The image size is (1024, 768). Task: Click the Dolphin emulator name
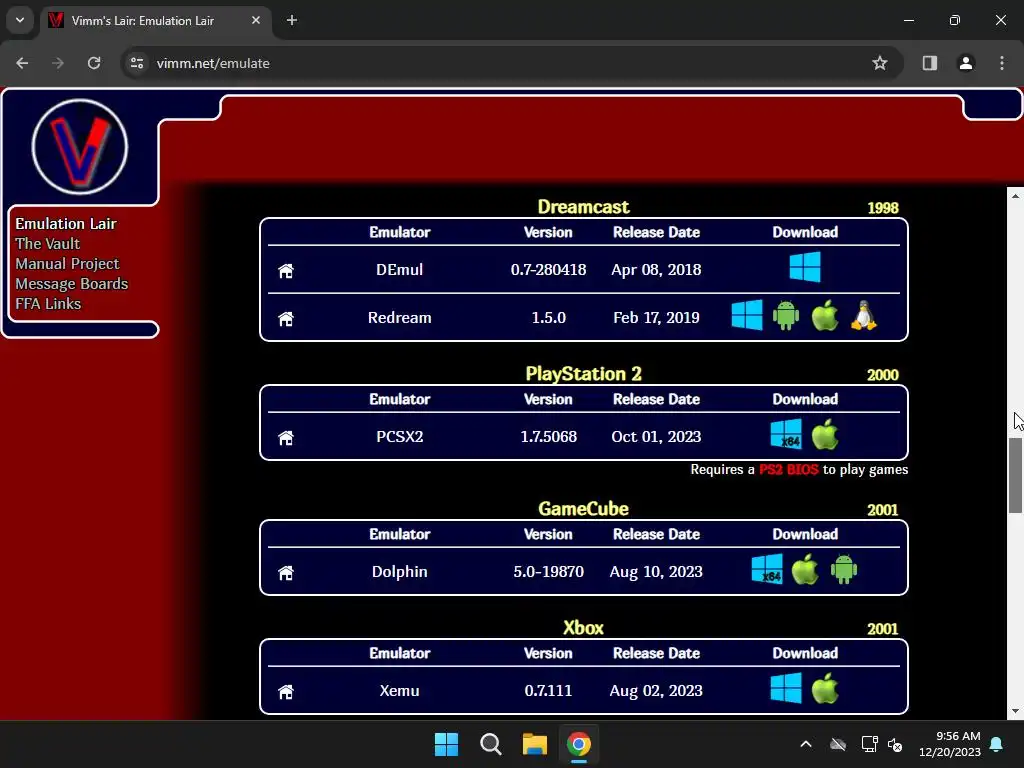pos(400,572)
